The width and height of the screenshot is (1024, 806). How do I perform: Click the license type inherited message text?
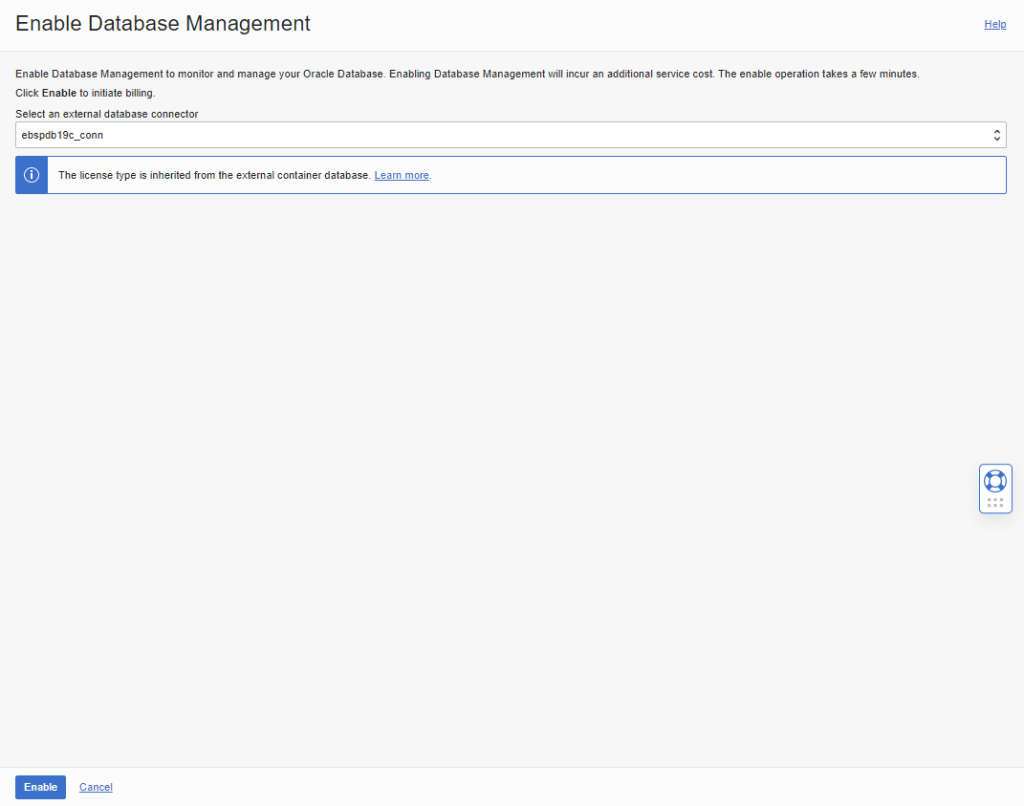click(214, 175)
